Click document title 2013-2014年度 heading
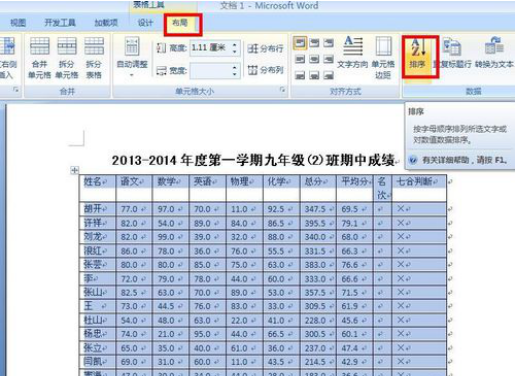Image resolution: width=518 pixels, height=376 pixels. click(253, 160)
